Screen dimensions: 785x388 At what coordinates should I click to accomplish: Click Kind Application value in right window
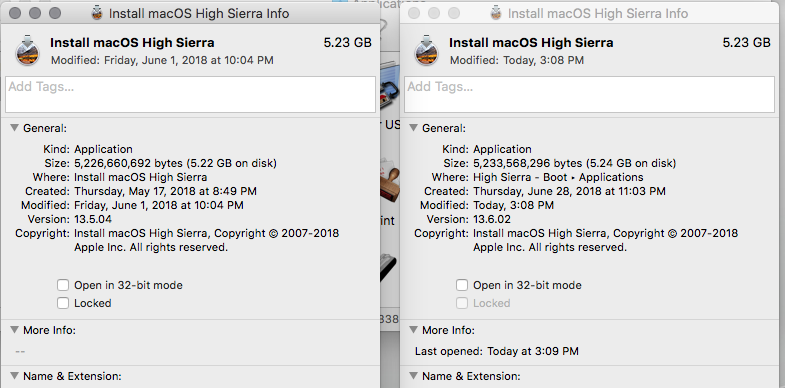point(502,149)
